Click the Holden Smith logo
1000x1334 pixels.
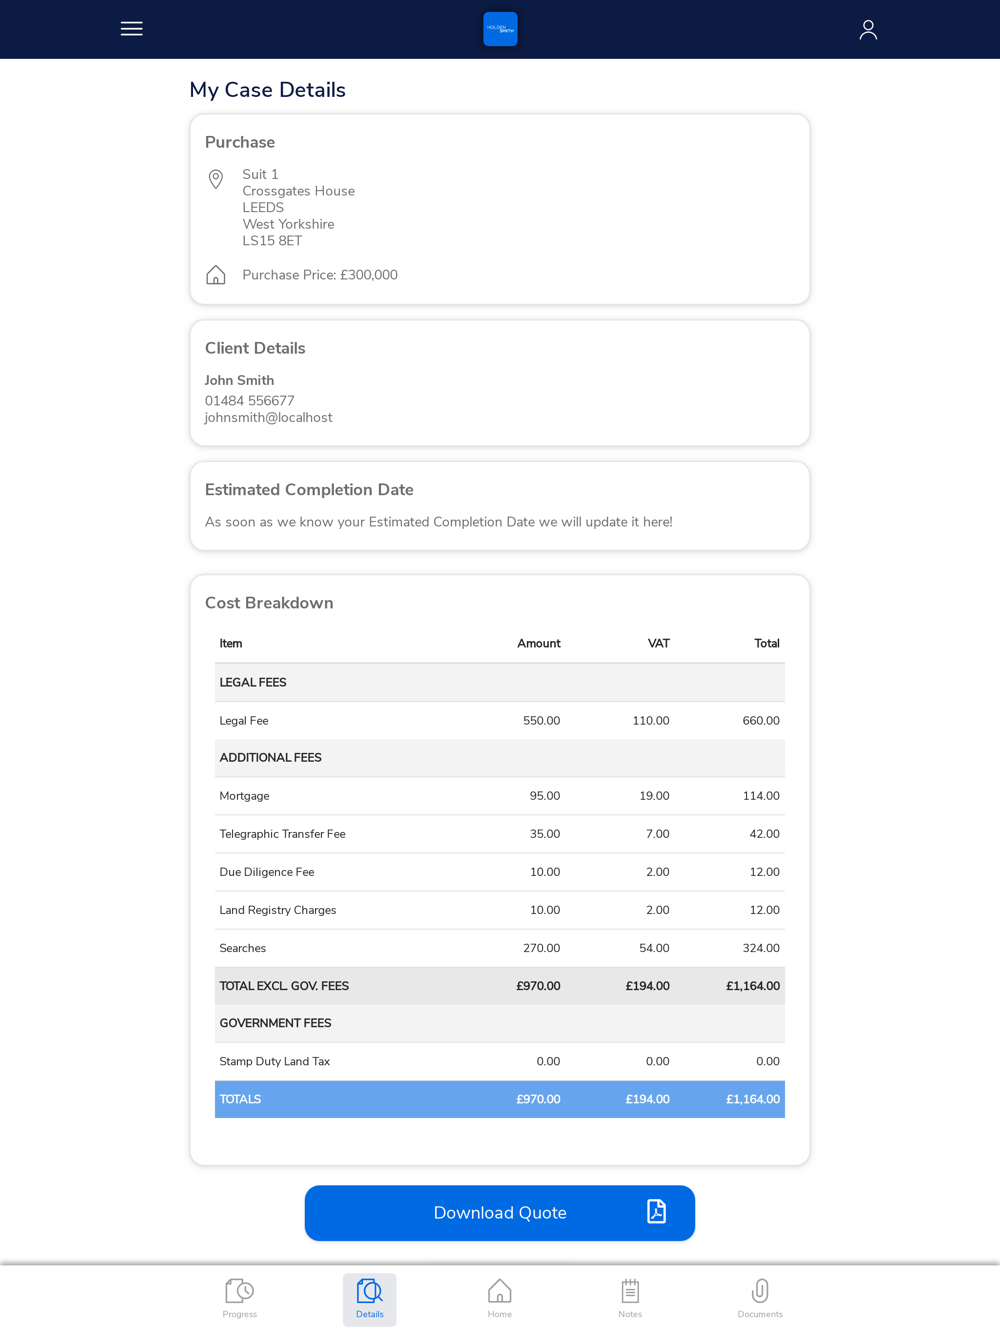coord(500,29)
